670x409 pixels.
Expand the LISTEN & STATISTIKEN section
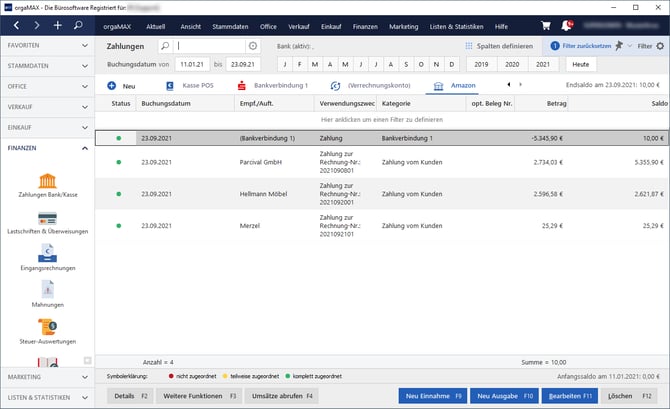(x=47, y=397)
